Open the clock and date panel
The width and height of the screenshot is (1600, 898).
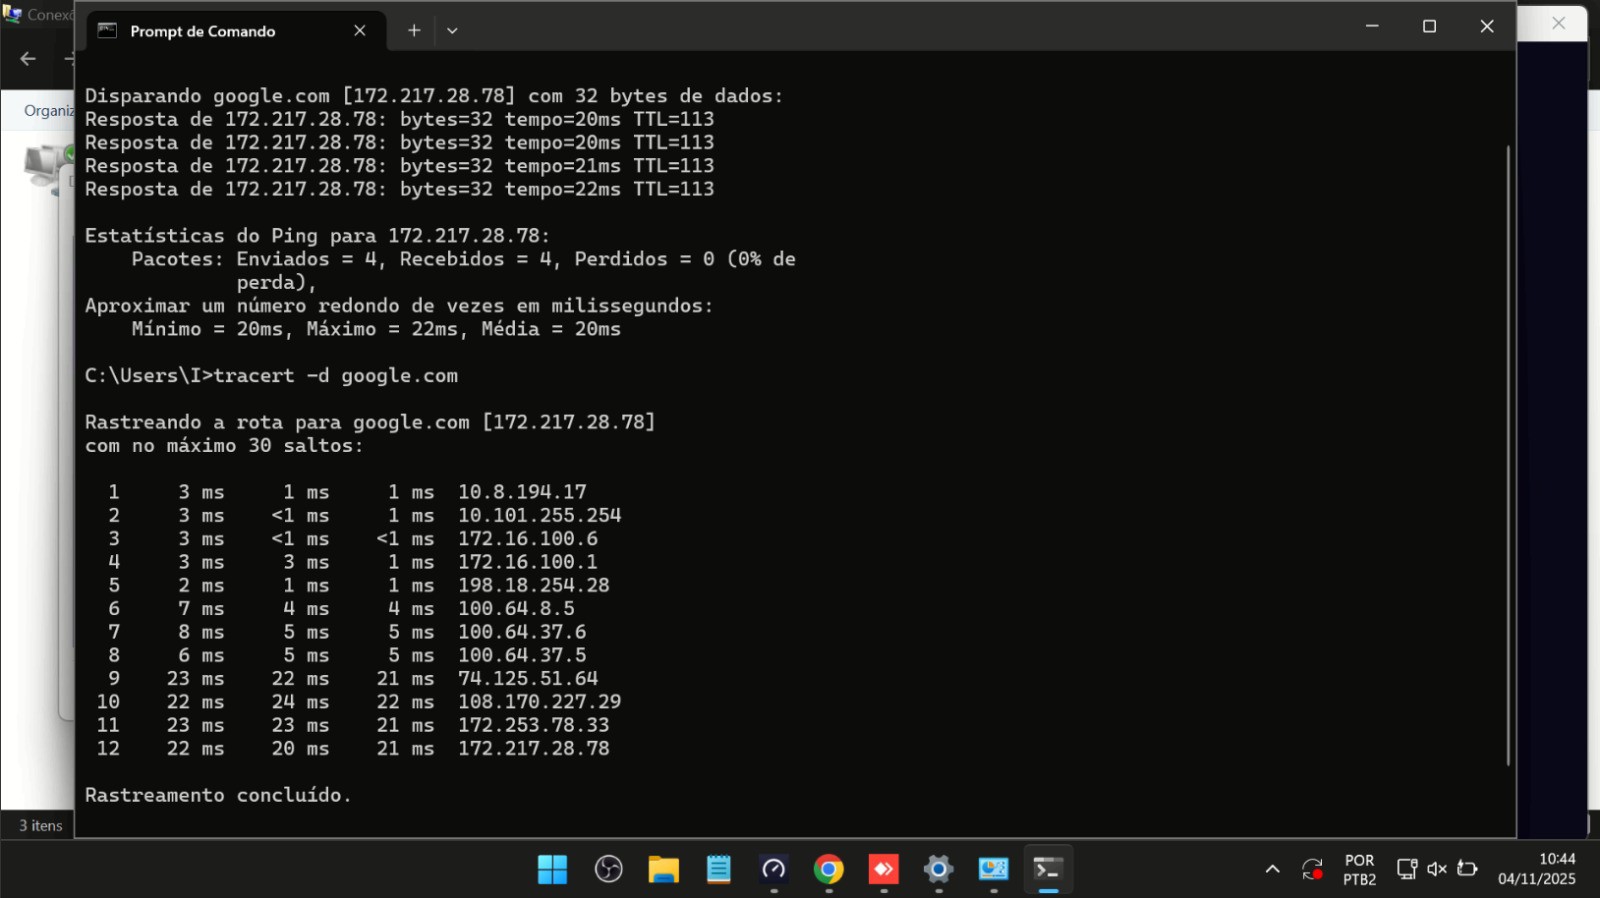[1536, 869]
